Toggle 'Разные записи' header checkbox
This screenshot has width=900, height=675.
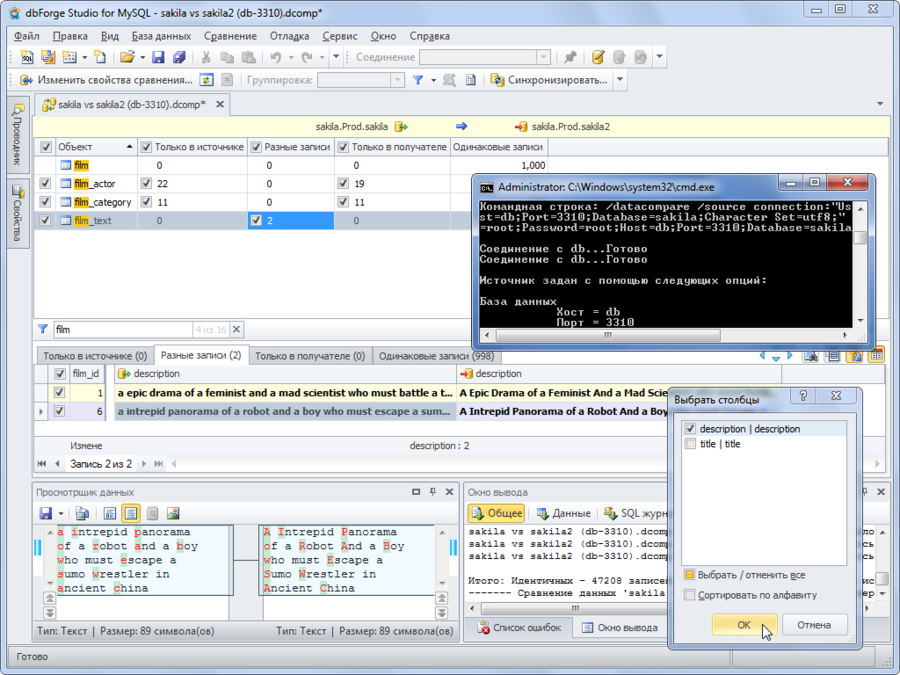point(256,147)
